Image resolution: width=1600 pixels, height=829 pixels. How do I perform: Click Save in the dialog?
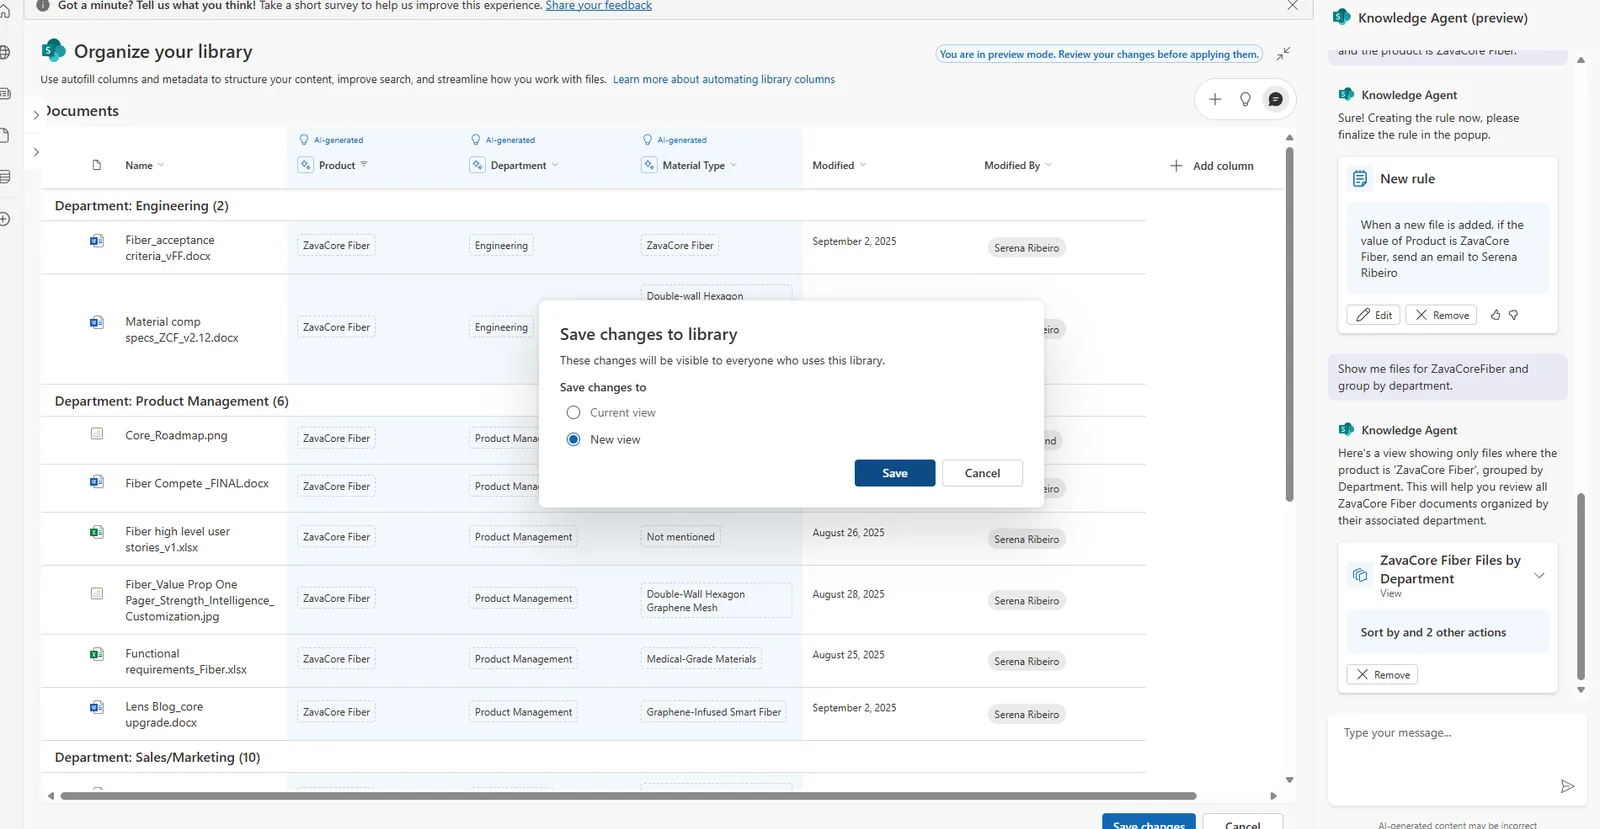pos(895,473)
